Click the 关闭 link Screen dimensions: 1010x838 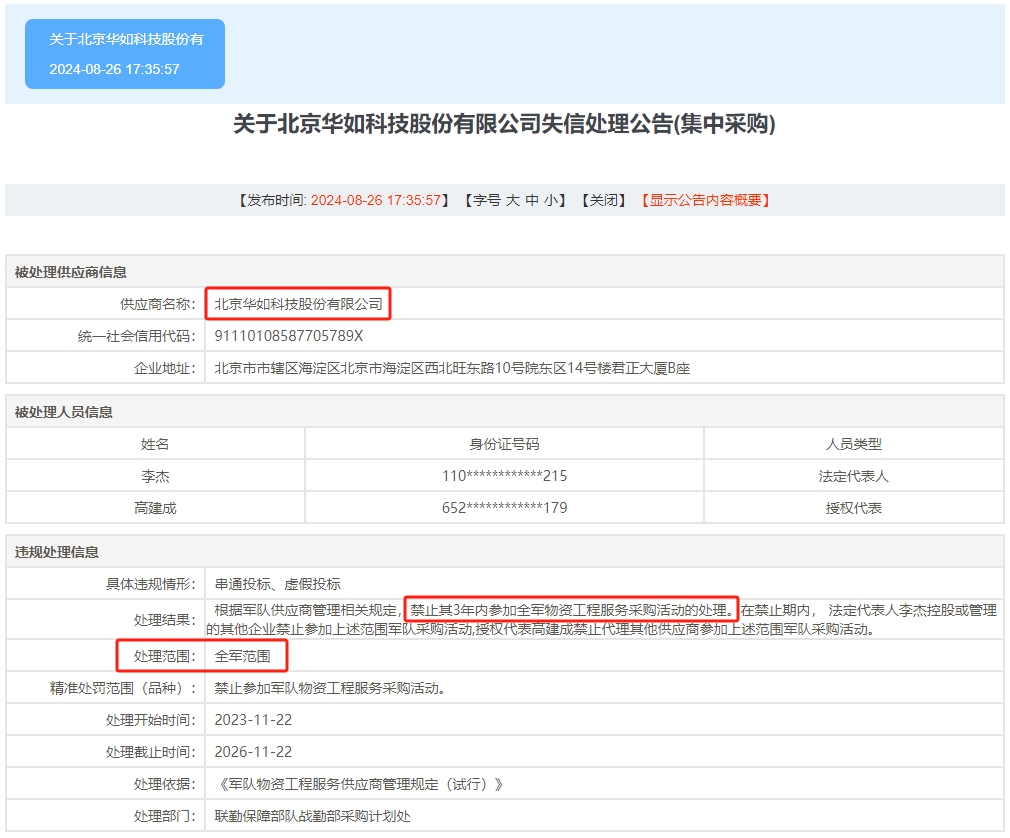pyautogui.click(x=604, y=200)
